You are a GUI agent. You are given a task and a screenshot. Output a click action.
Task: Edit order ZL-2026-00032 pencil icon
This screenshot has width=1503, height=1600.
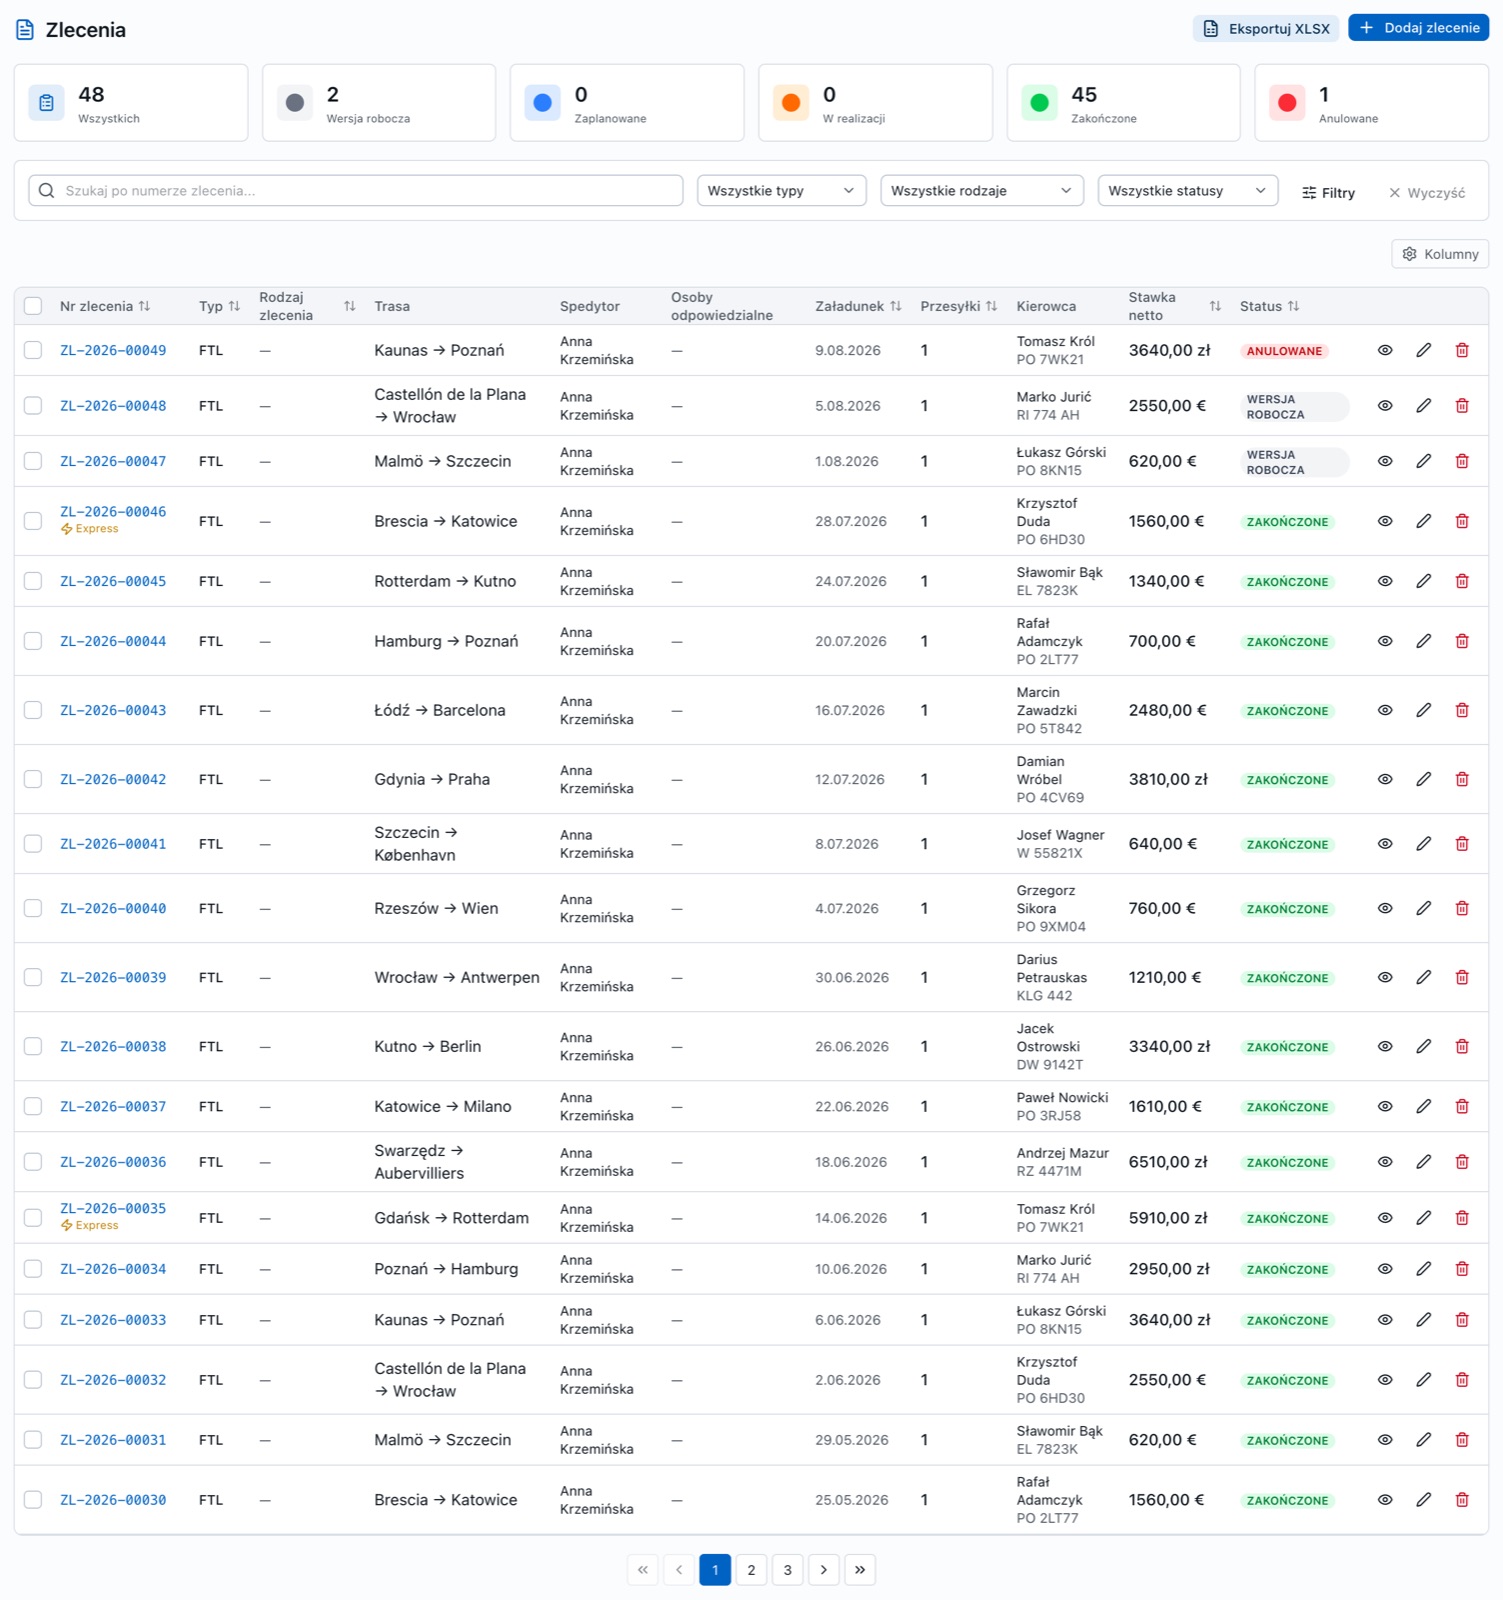[1423, 1380]
